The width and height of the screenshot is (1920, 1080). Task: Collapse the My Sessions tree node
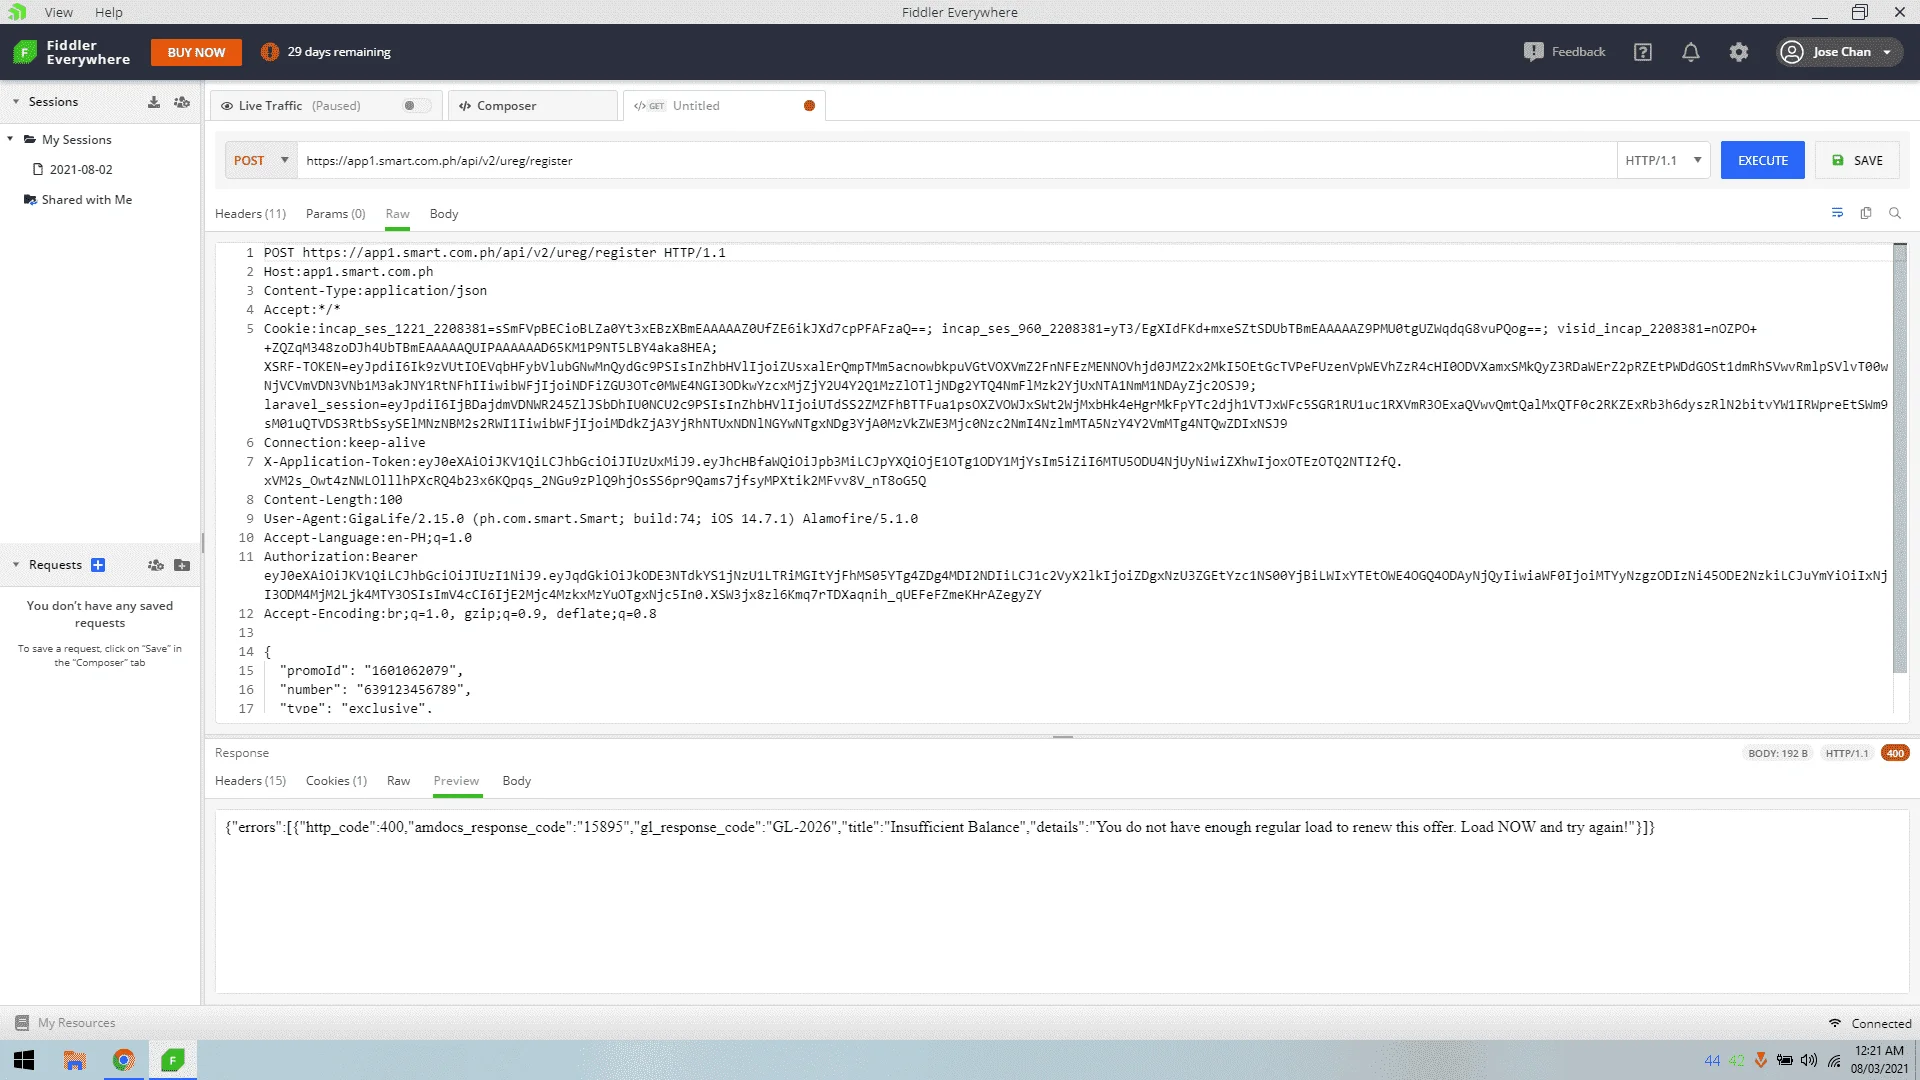[x=10, y=139]
